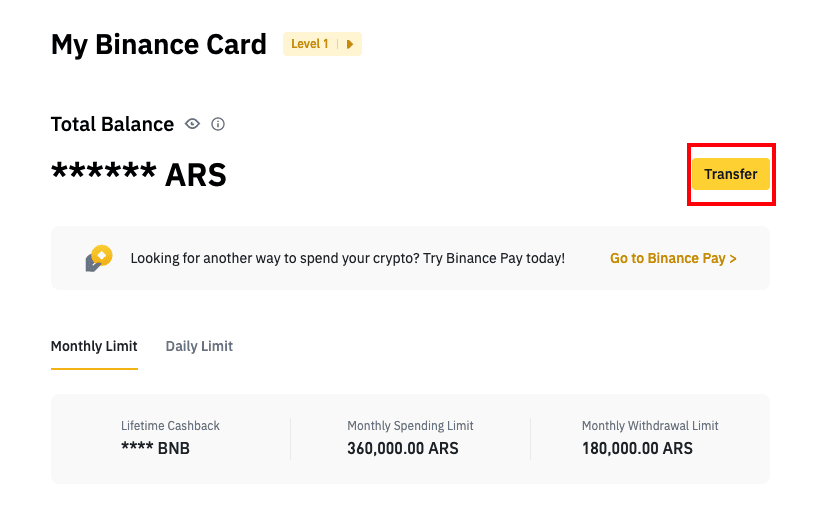Image resolution: width=831 pixels, height=532 pixels.
Task: Click the info icon beside Total Balance
Action: click(218, 124)
